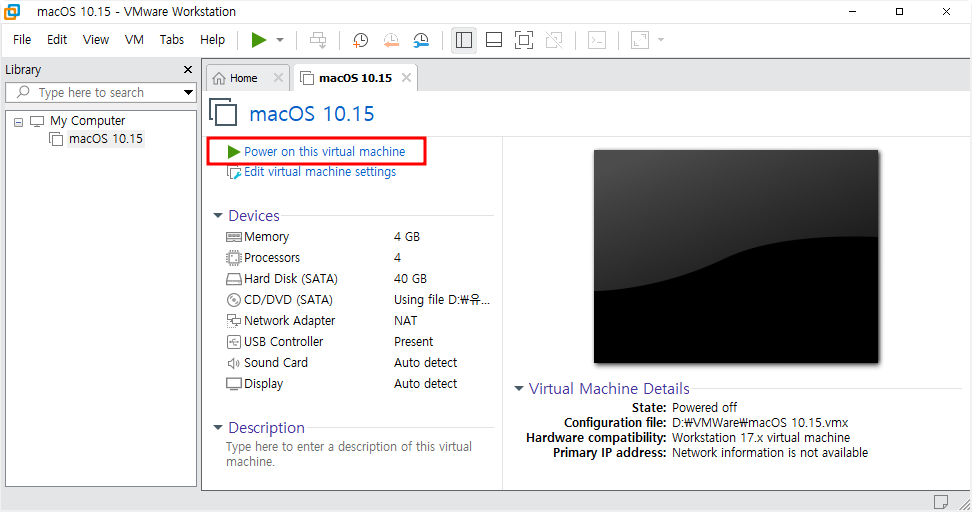Click the configuration file path text
This screenshot has height=512, width=972.
click(760, 423)
